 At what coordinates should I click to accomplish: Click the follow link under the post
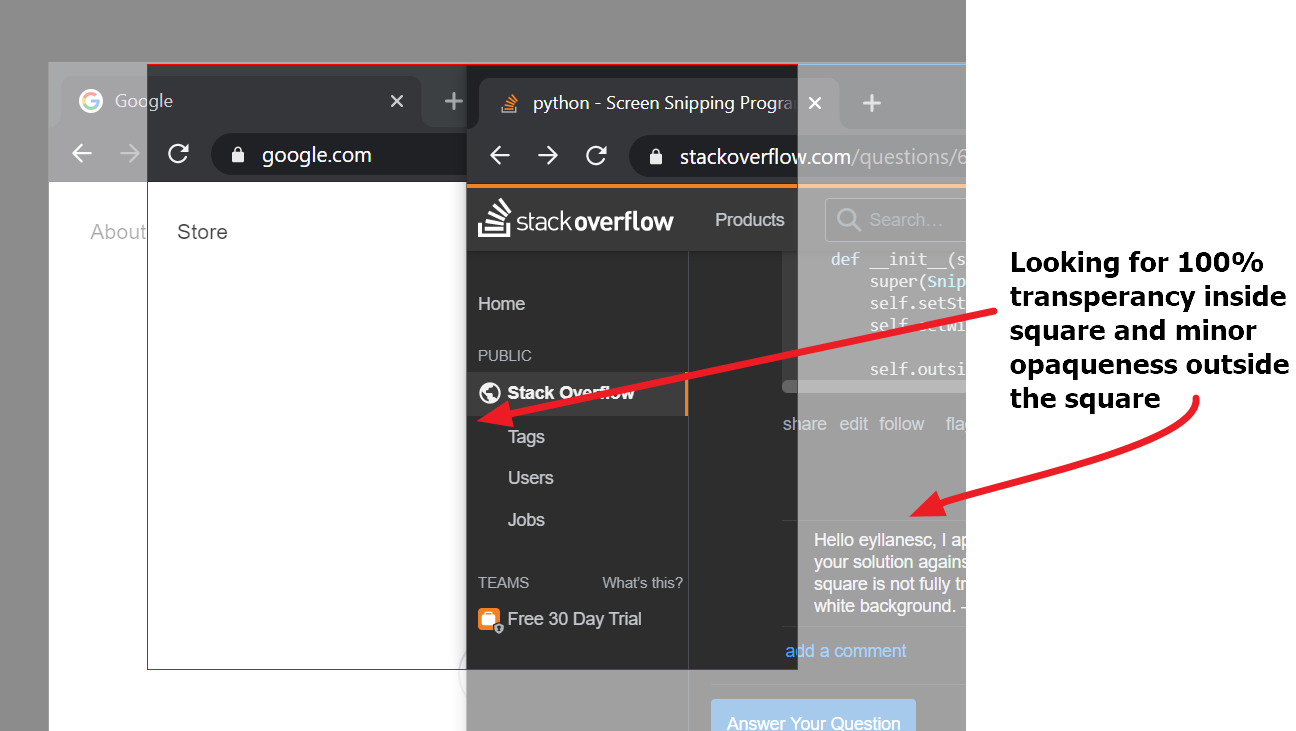pos(902,424)
